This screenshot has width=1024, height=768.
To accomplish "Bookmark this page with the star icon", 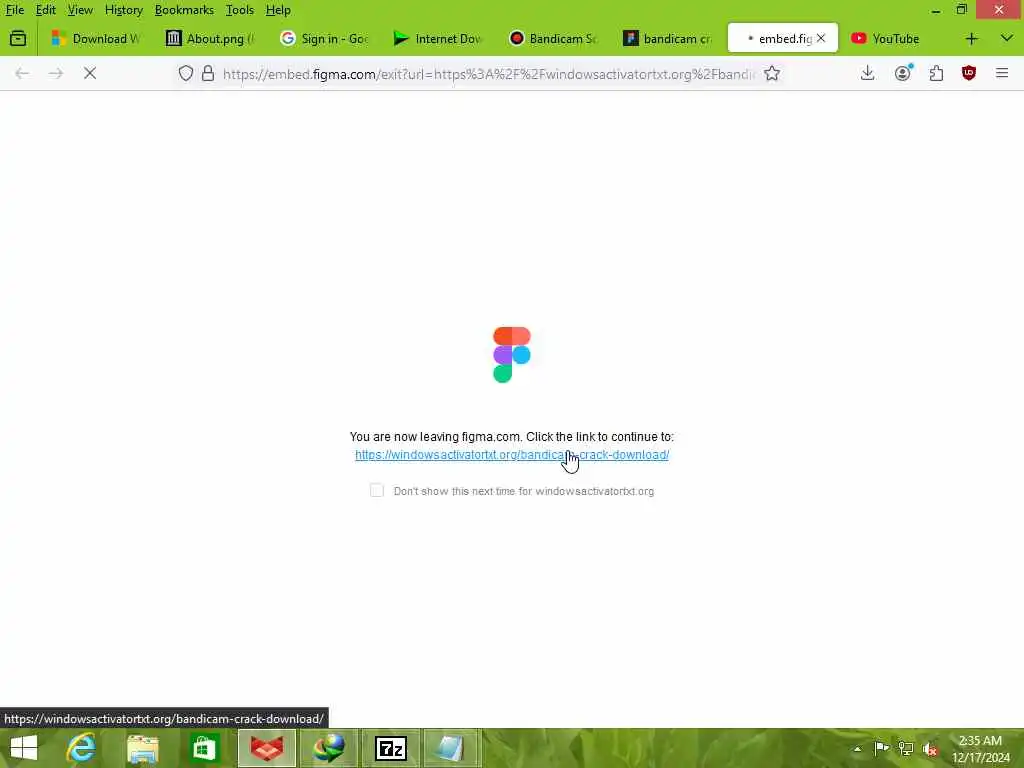I will [772, 73].
